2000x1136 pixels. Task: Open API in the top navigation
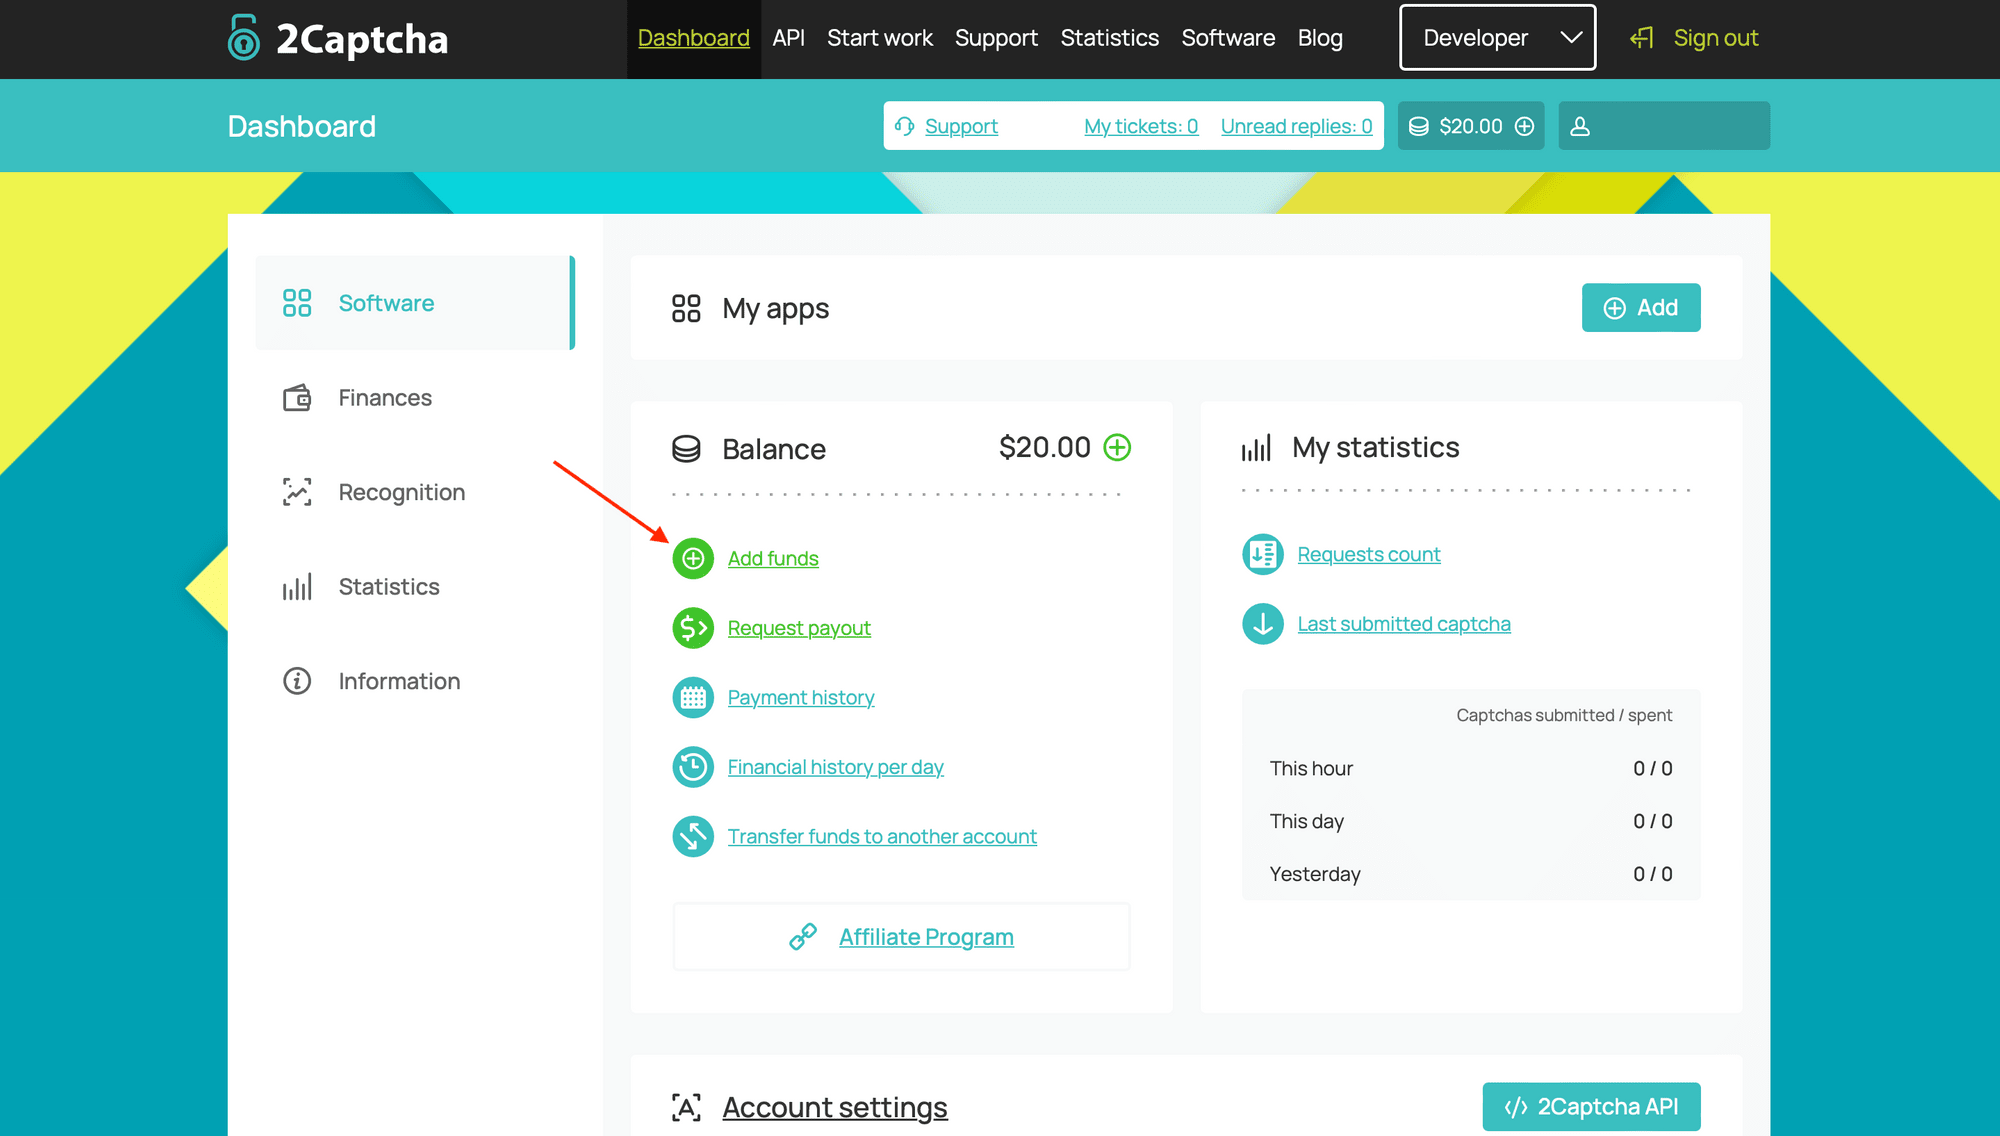pyautogui.click(x=788, y=38)
